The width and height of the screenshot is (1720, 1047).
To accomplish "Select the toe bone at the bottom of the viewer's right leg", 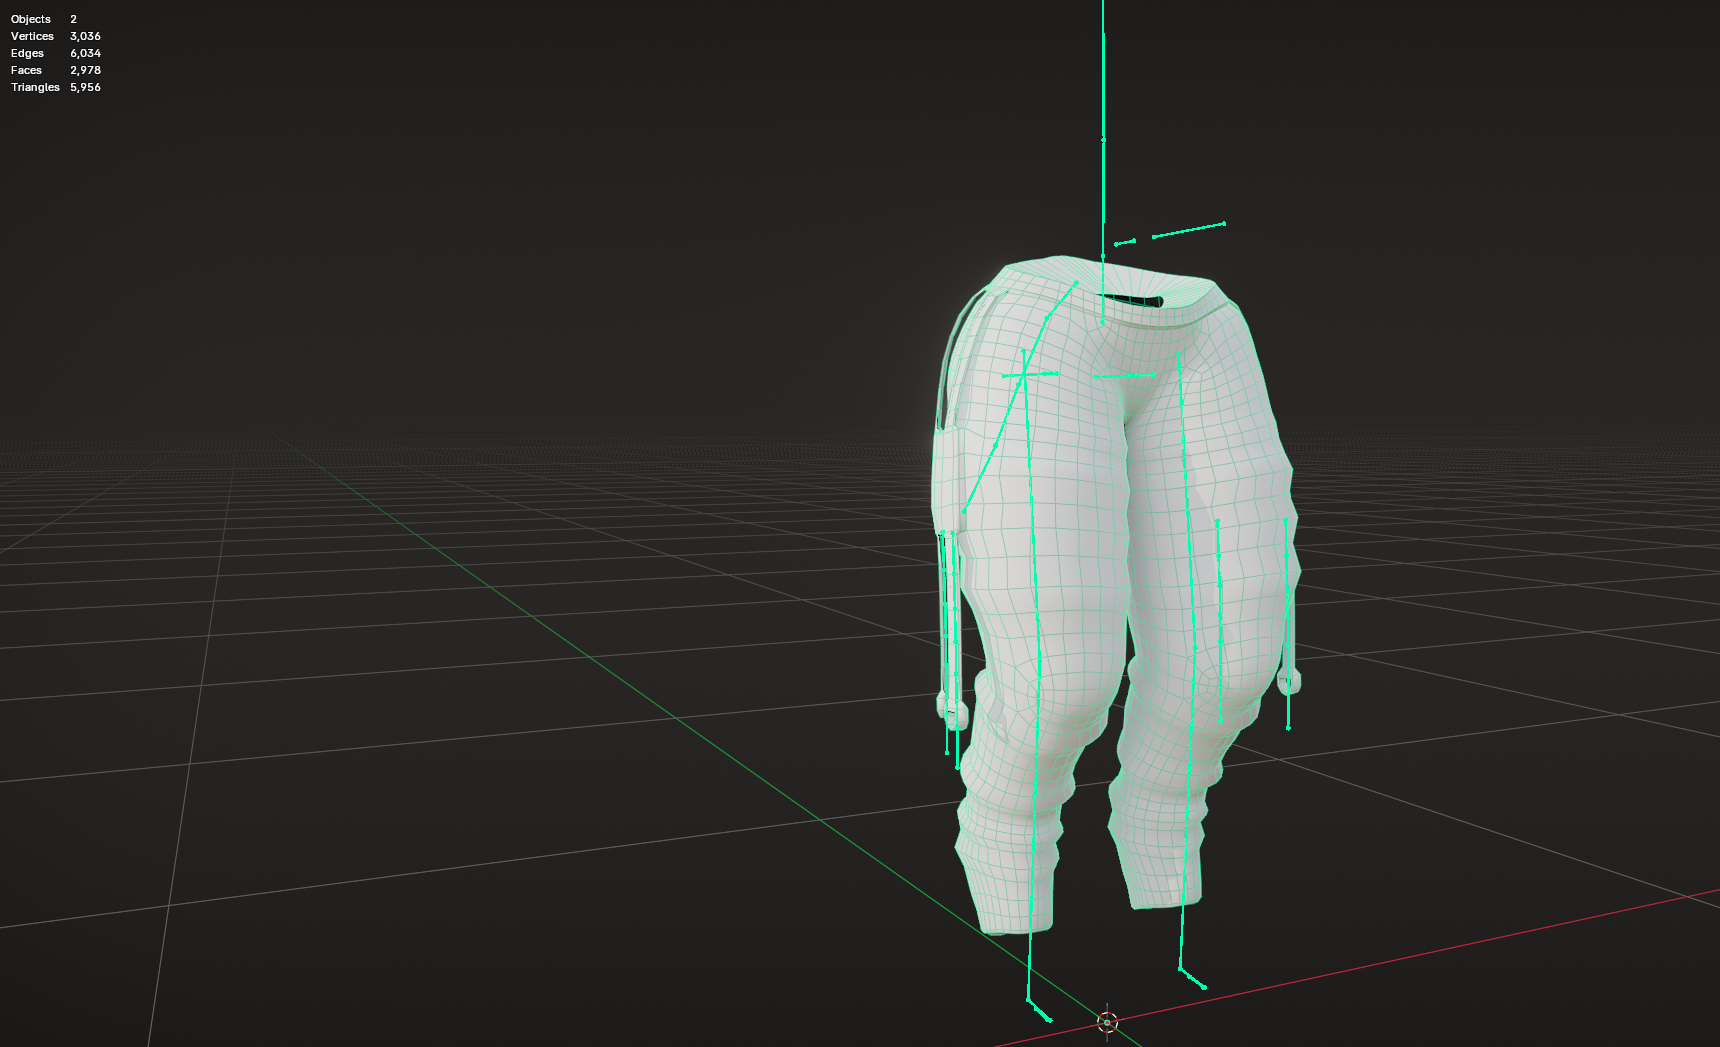I will 1192,978.
